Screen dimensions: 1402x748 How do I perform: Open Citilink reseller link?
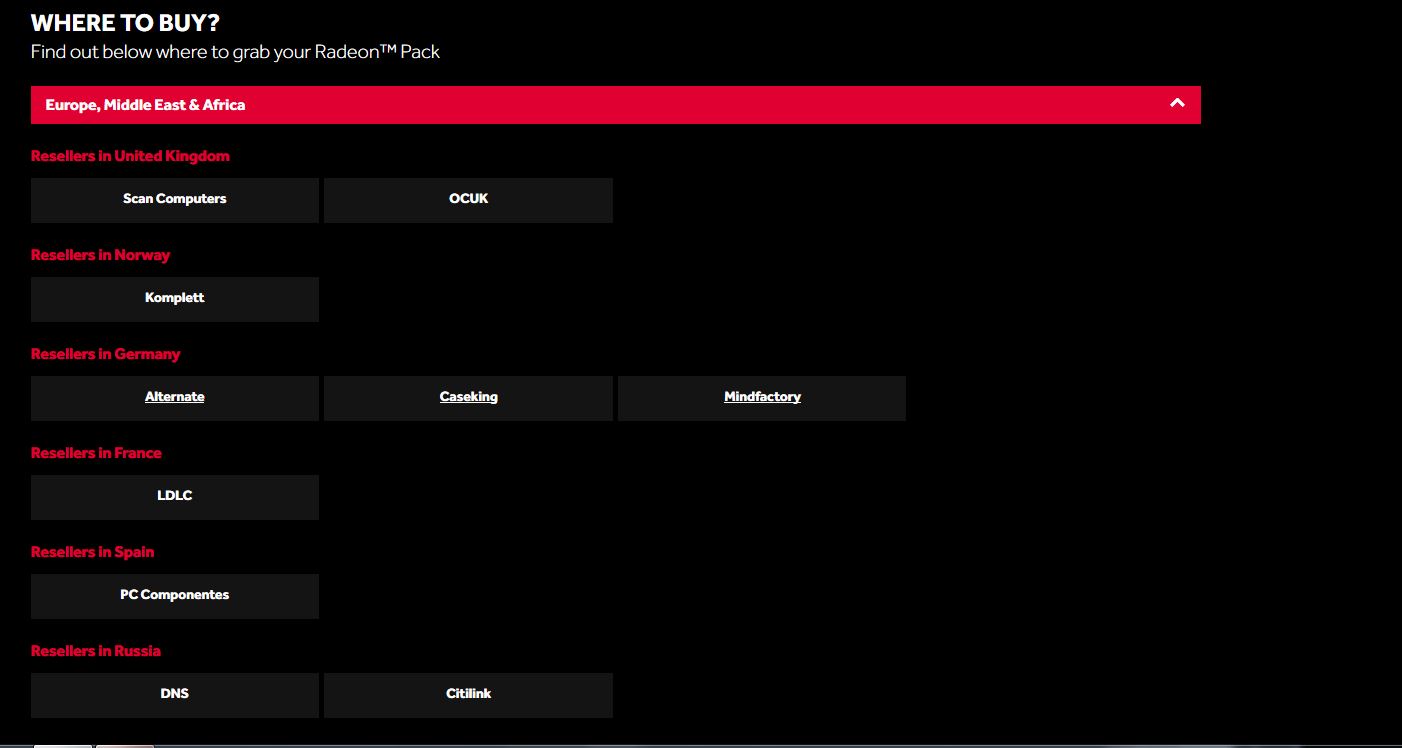tap(468, 695)
